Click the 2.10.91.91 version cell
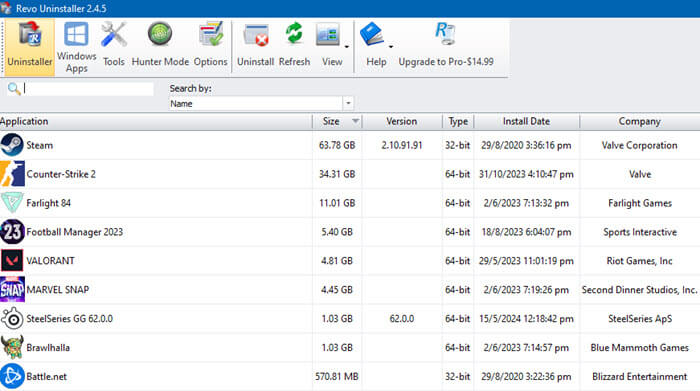This screenshot has width=700, height=391. [402, 146]
